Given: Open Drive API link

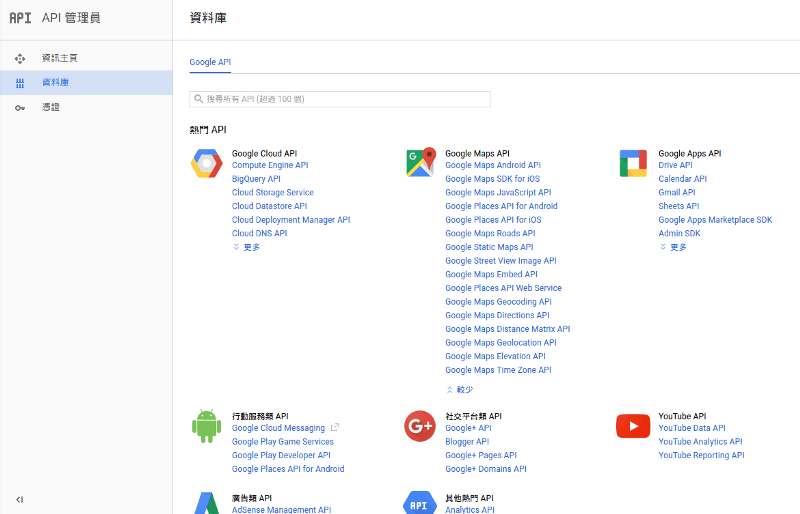Looking at the screenshot, I should [x=675, y=165].
